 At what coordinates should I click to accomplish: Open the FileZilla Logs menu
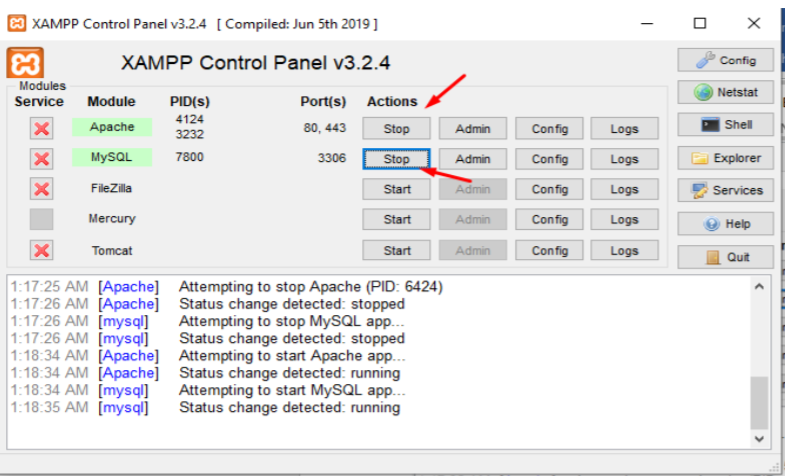[624, 189]
